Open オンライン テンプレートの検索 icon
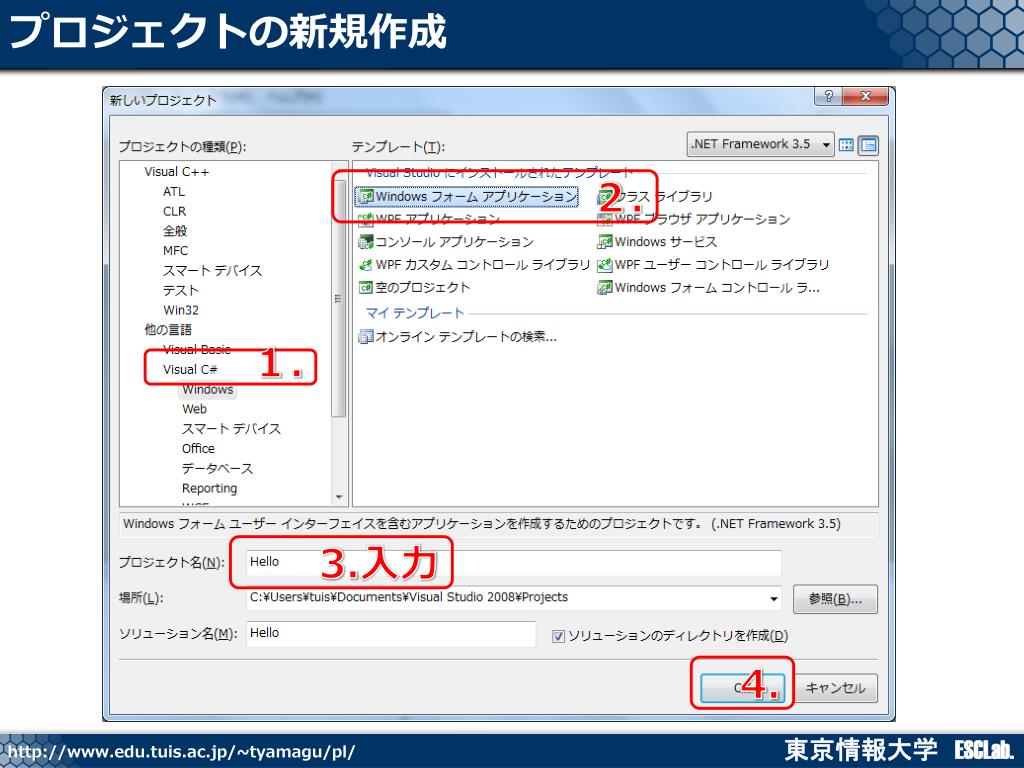The image size is (1024, 768). tap(366, 337)
